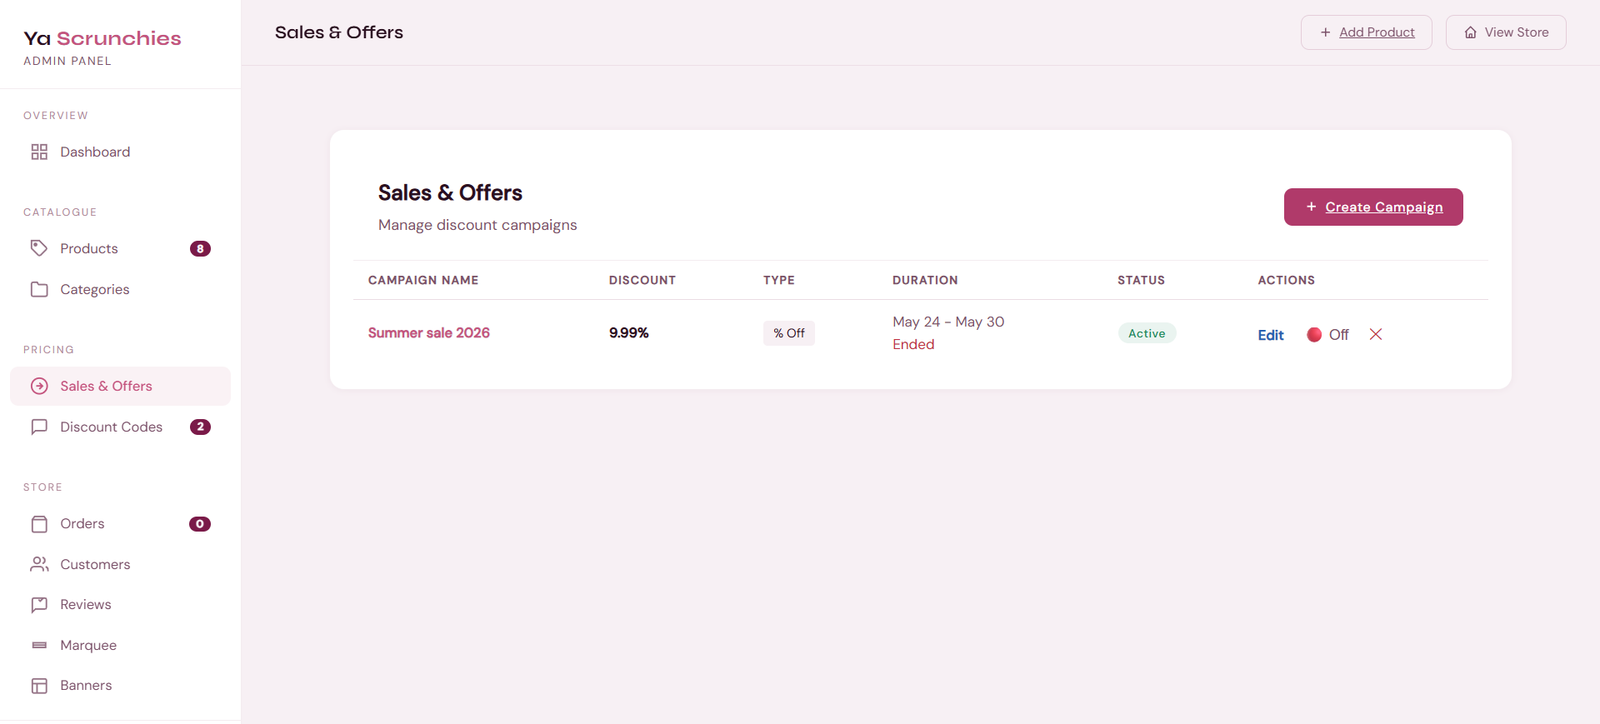
Task: Delete Summer sale 2026 with X icon
Action: pyautogui.click(x=1376, y=334)
